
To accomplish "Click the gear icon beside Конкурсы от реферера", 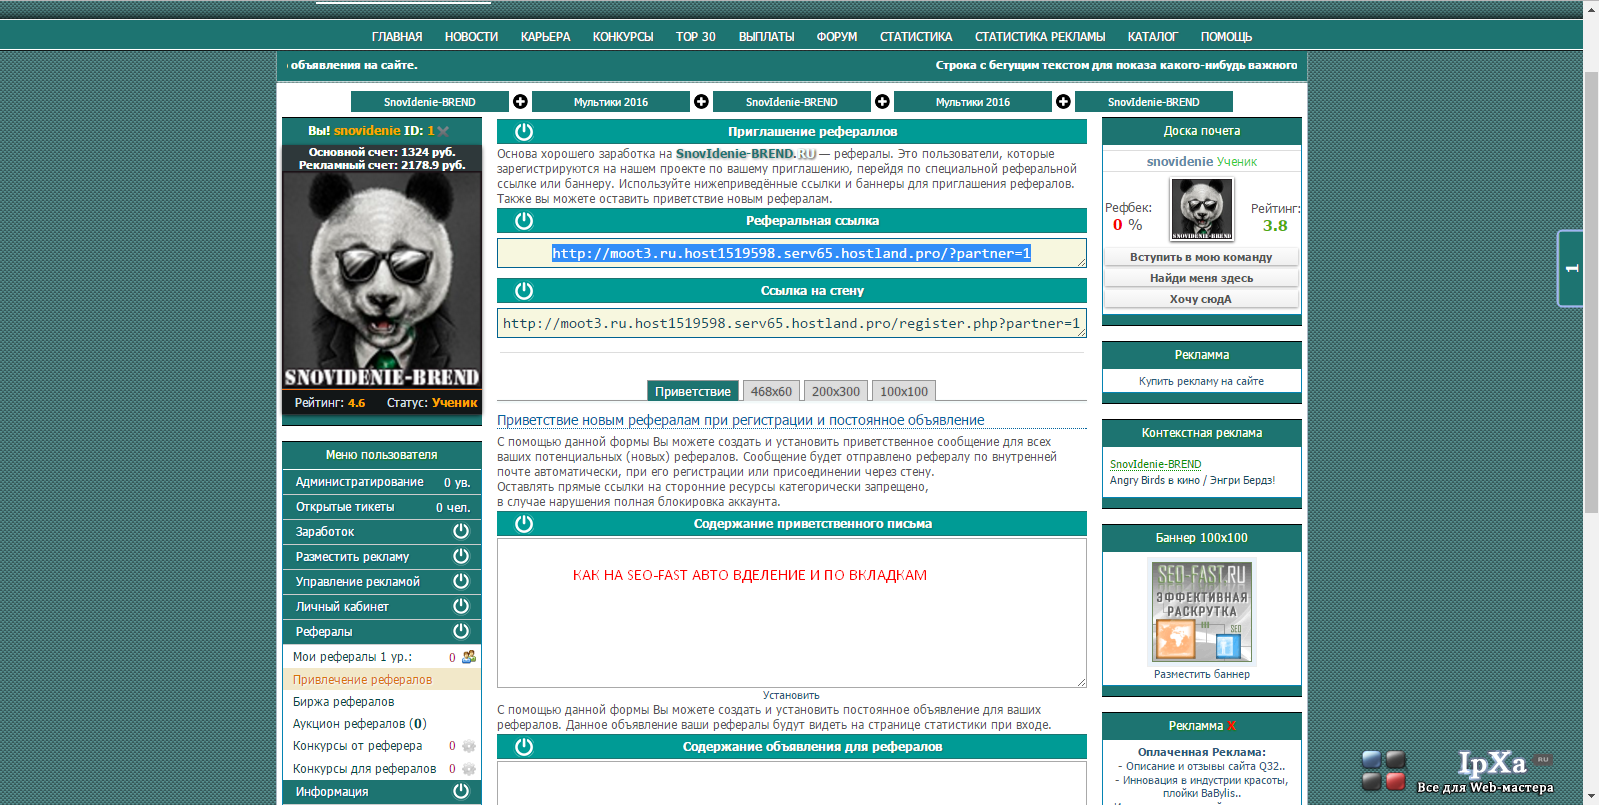I will (x=468, y=746).
